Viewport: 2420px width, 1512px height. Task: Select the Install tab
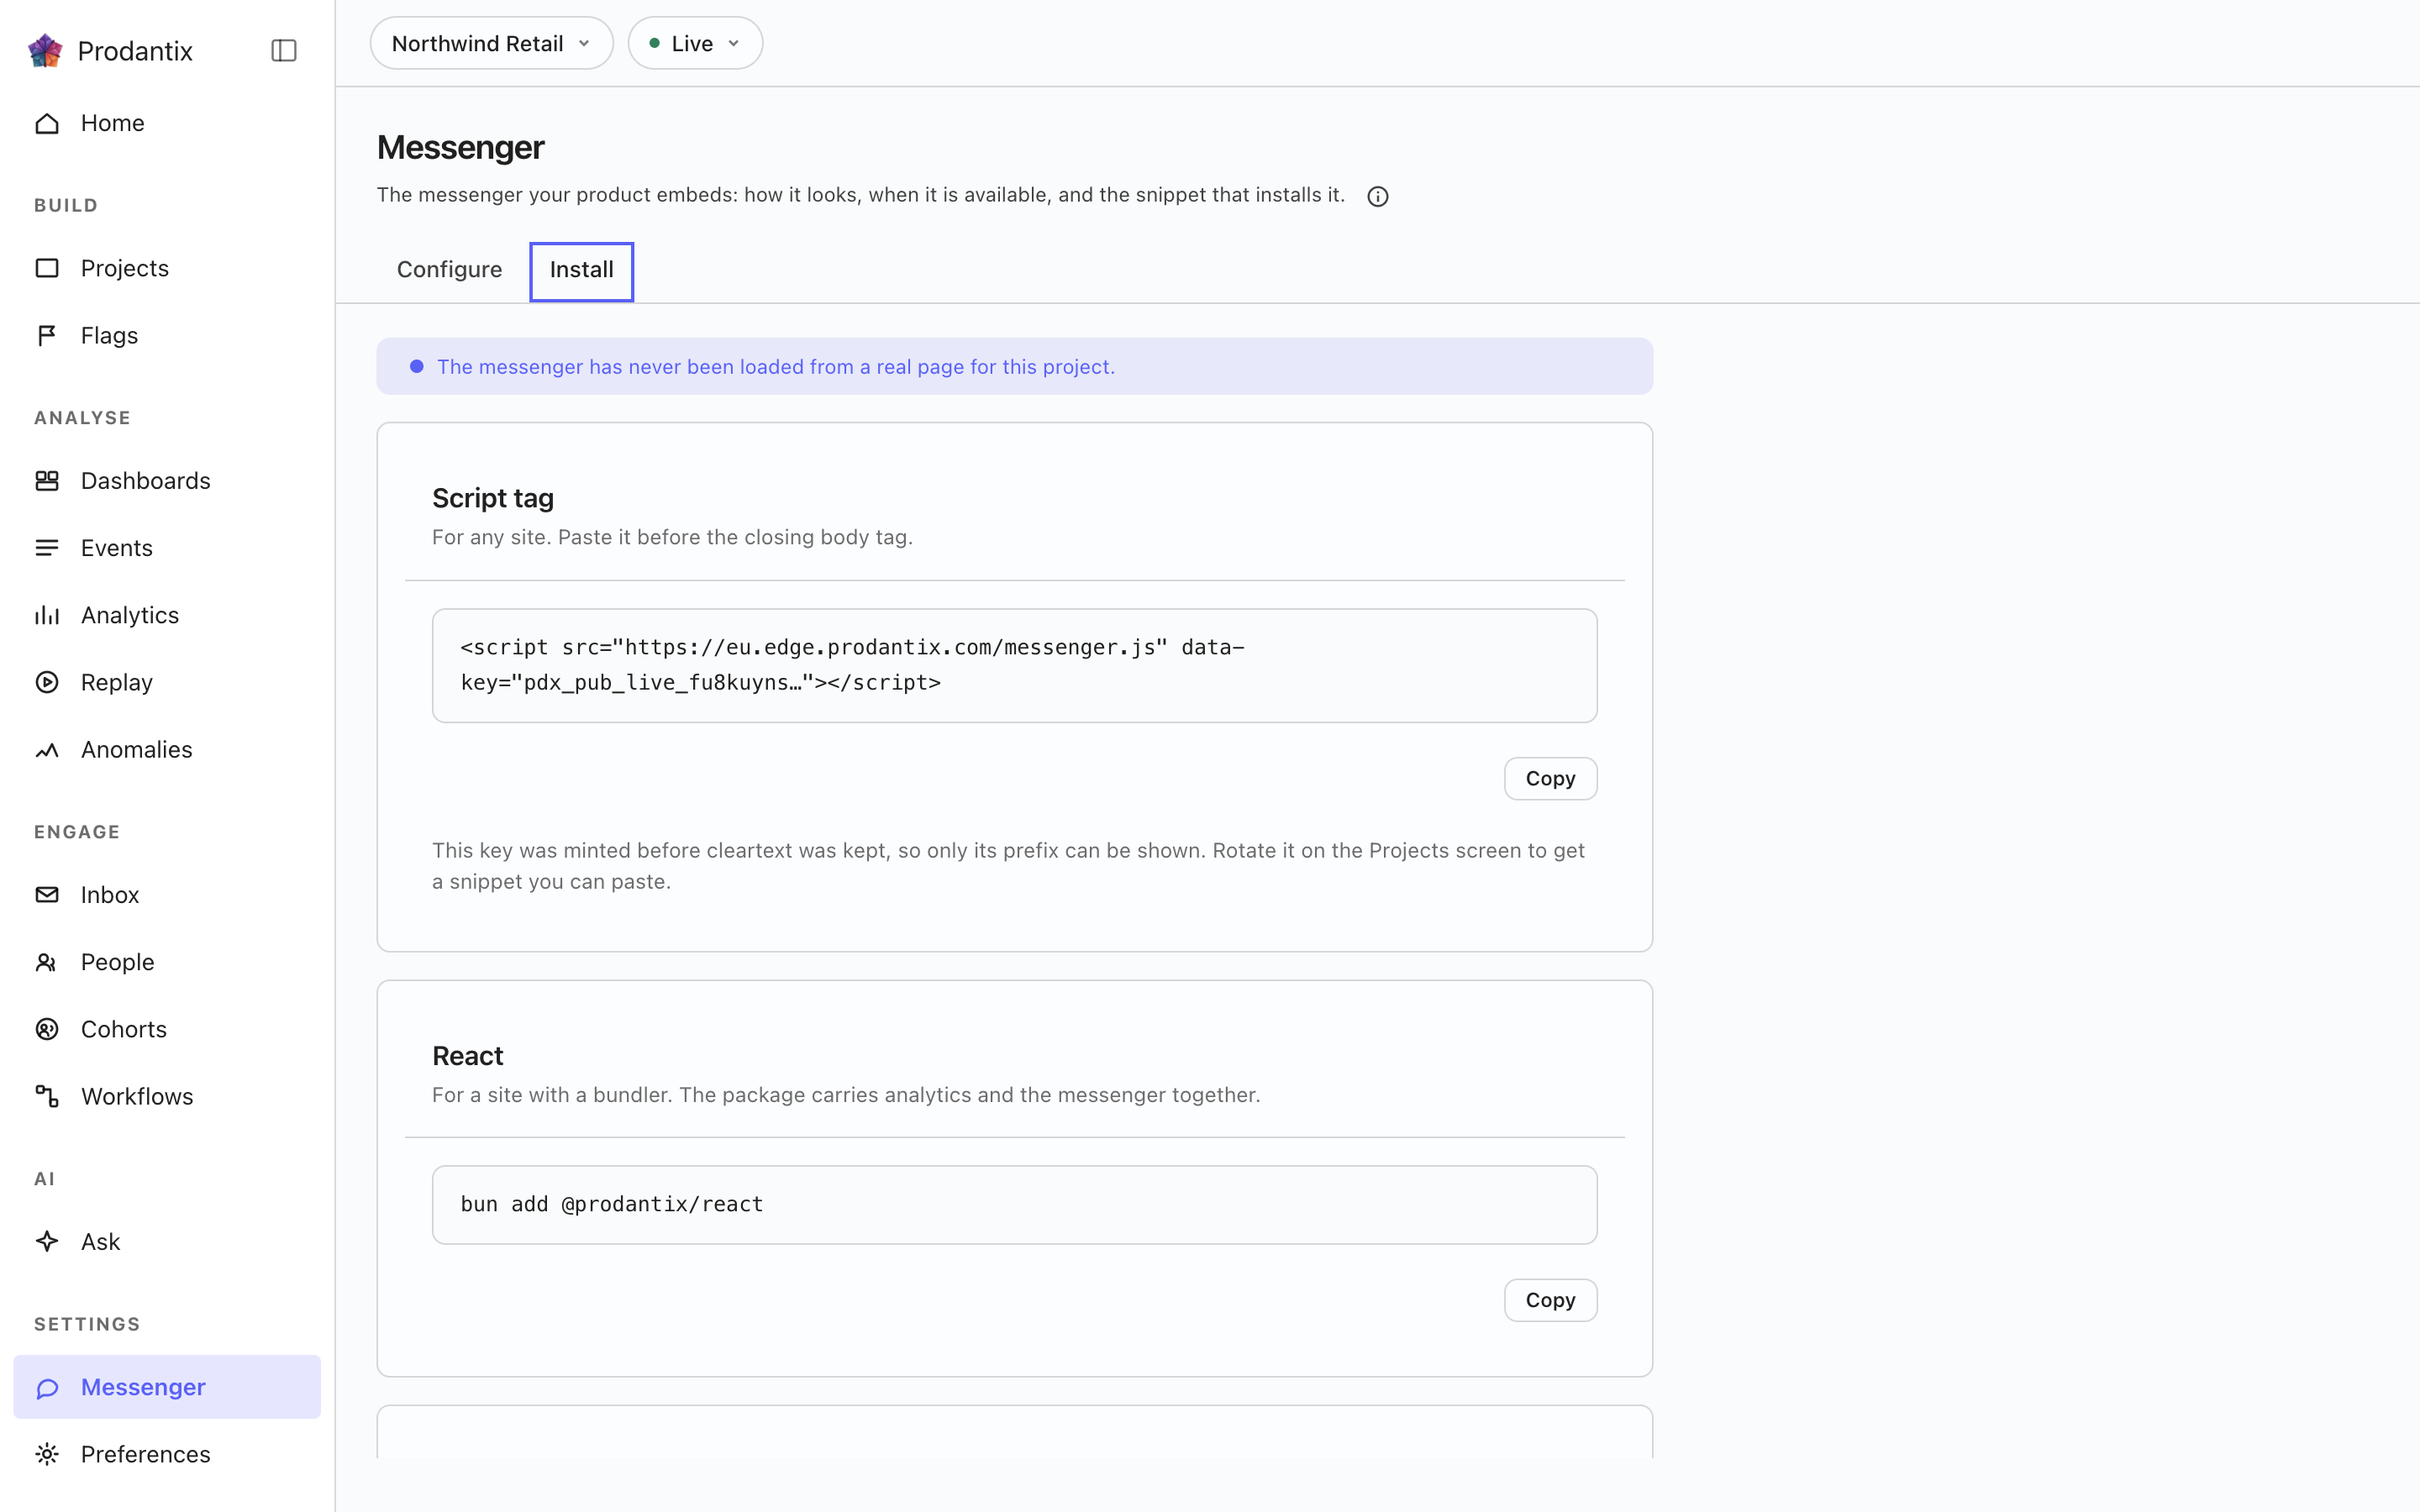coord(581,270)
